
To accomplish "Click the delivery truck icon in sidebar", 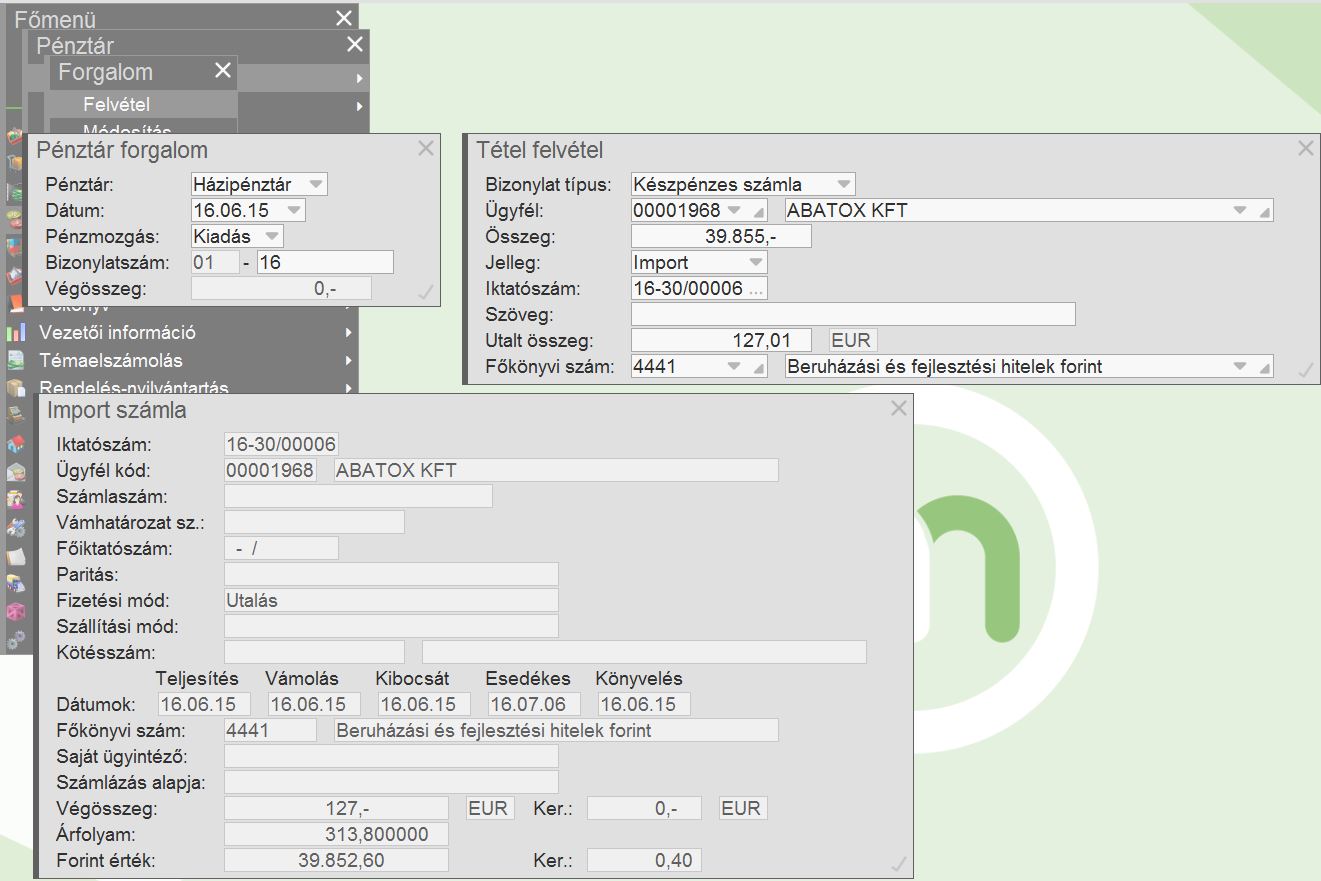I will [x=15, y=583].
